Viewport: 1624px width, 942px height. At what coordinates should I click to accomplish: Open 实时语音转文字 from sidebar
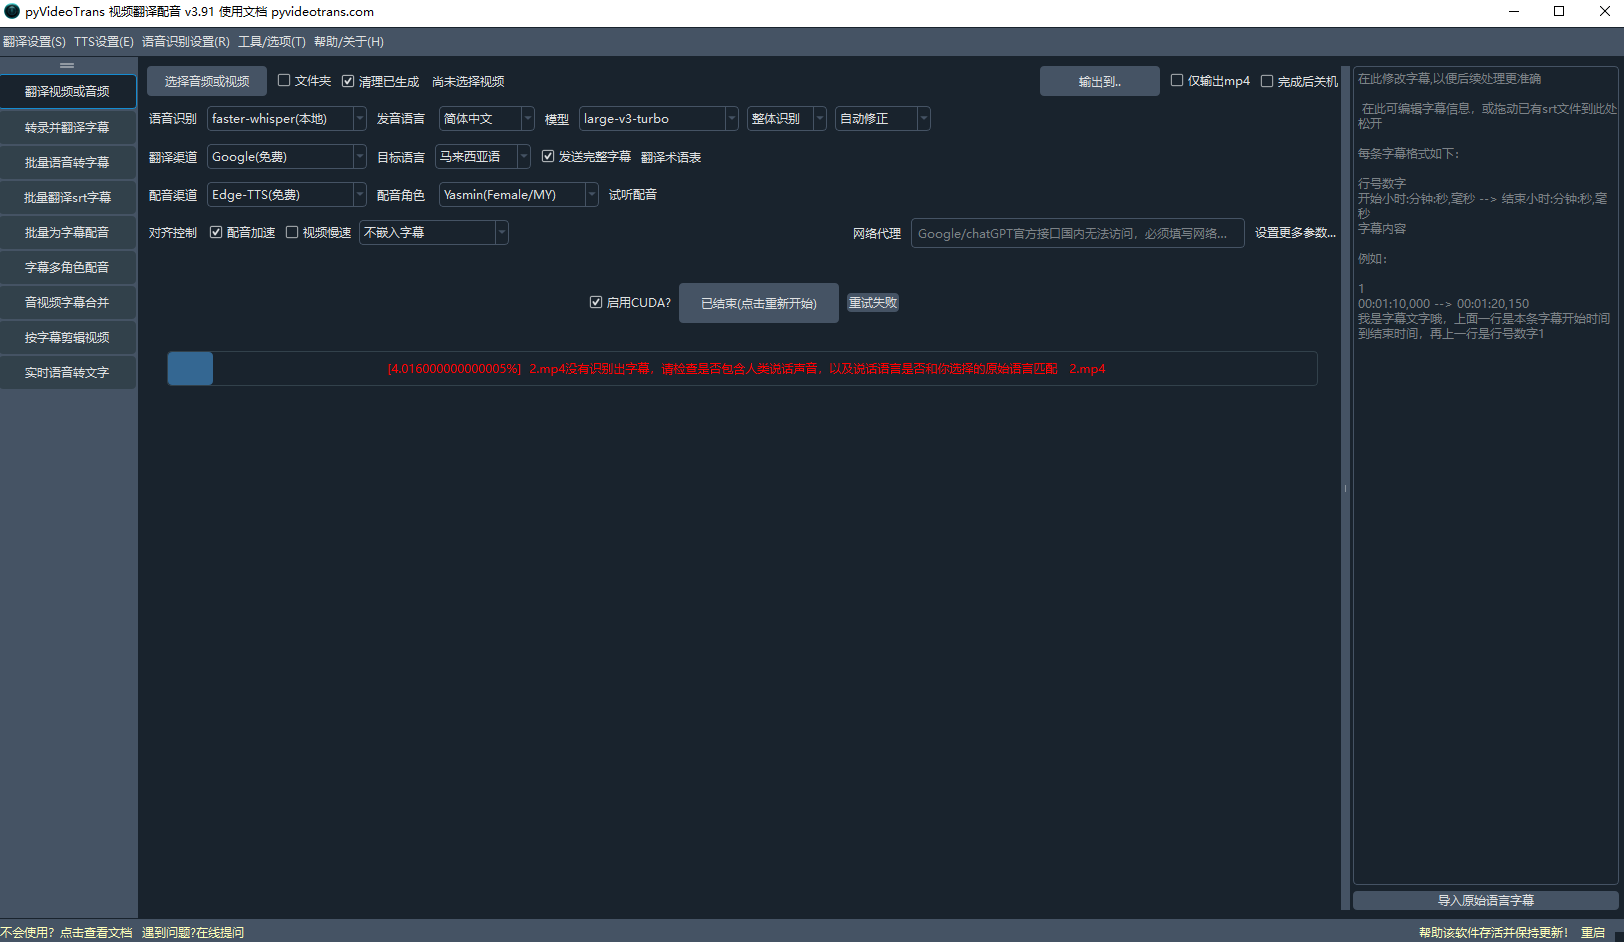pos(68,372)
